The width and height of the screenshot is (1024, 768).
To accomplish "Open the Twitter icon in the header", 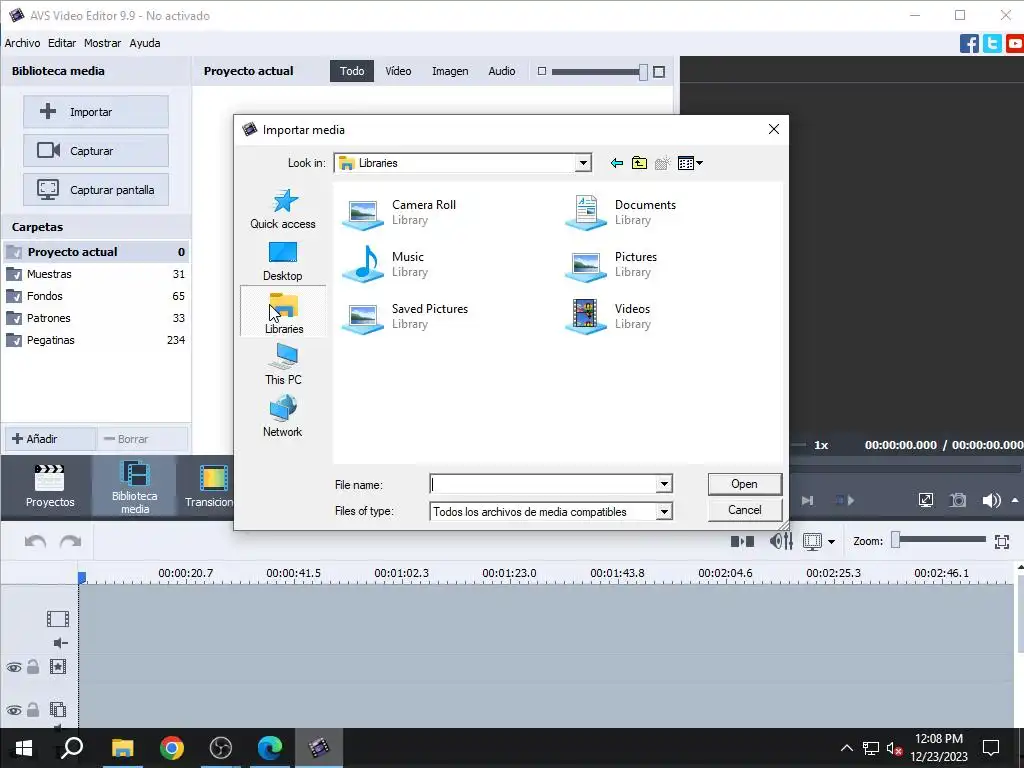I will pos(992,44).
